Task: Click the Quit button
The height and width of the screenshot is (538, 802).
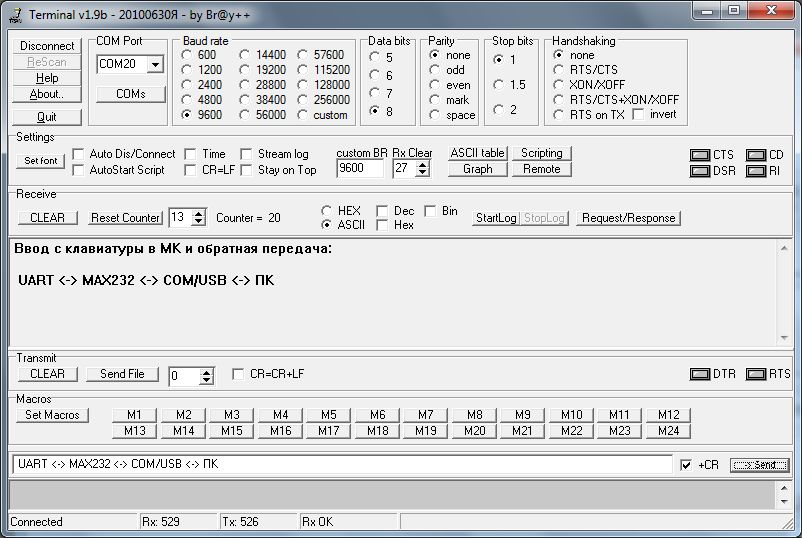Action: pos(47,117)
